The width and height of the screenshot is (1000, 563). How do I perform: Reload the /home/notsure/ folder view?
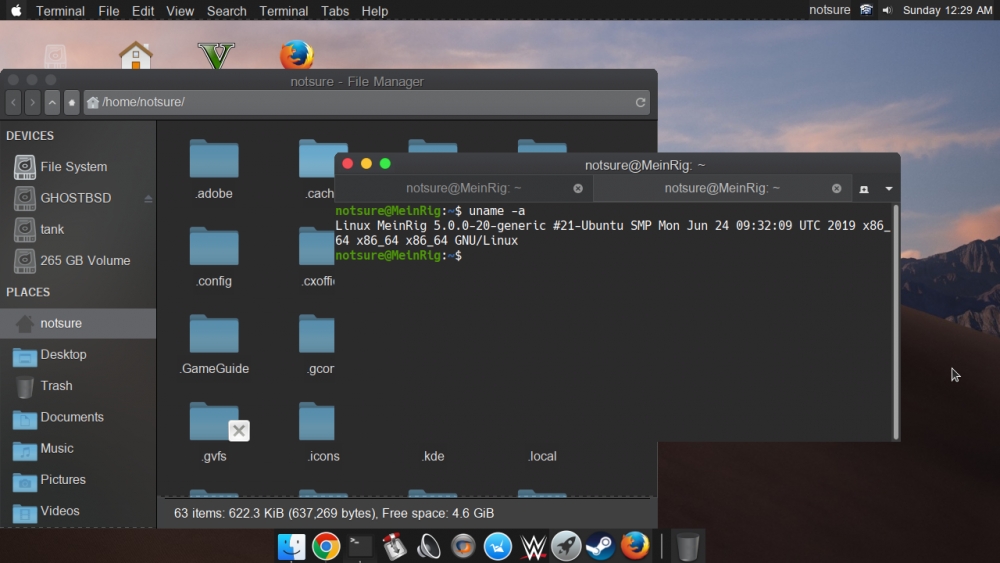point(640,102)
